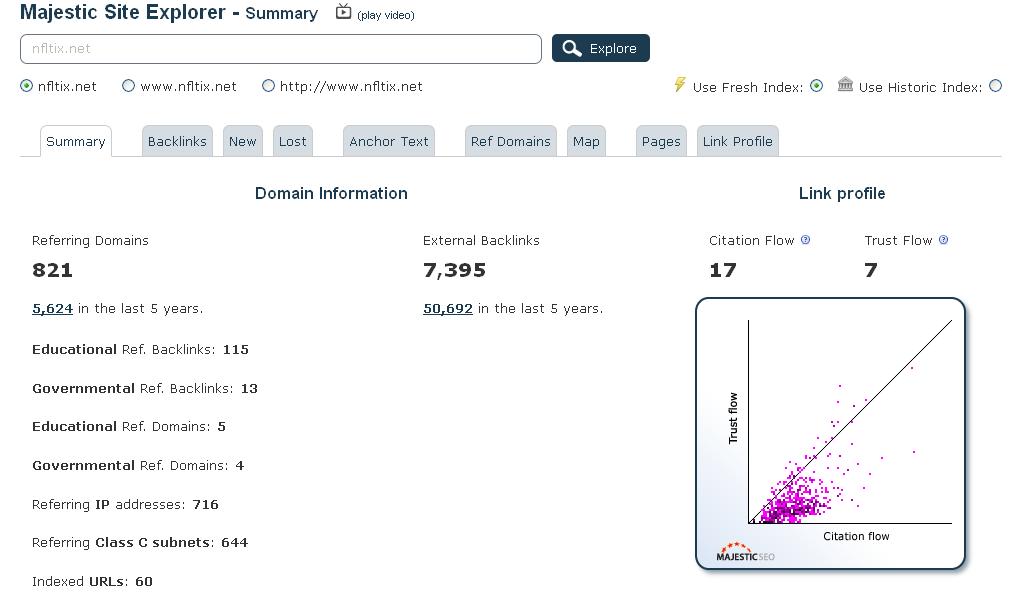The image size is (1021, 608).
Task: Click Educational Ref. Backlinks: 115 text
Action: click(x=140, y=350)
